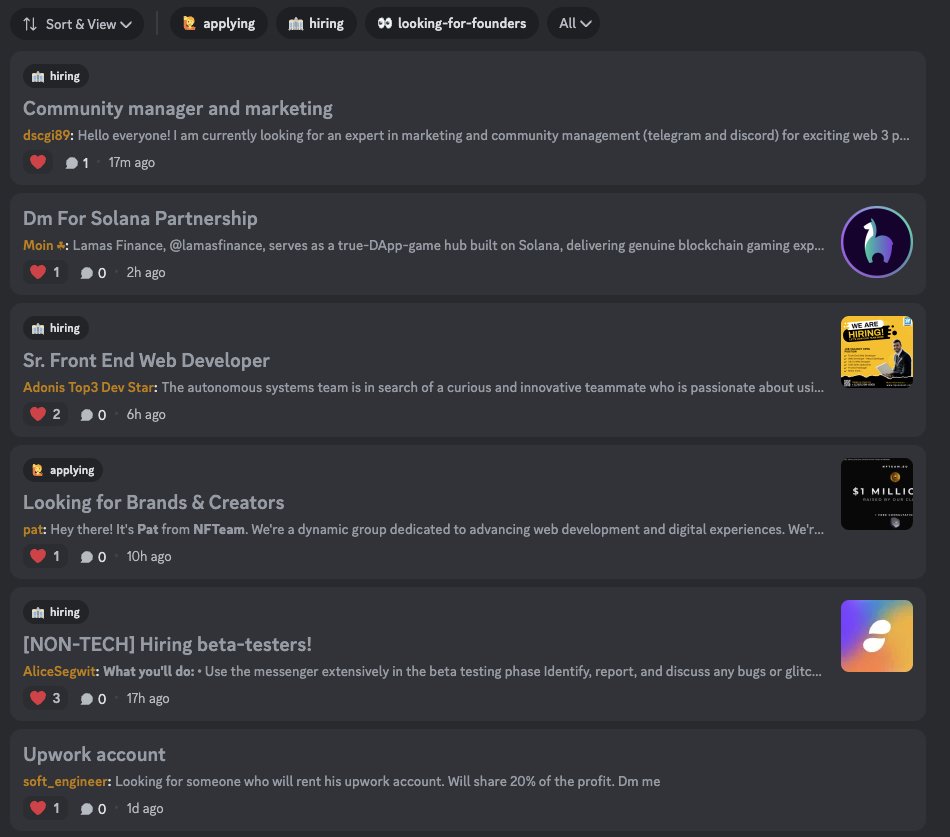The image size is (950, 837).
Task: Toggle the applying tag filter
Action: 218,23
